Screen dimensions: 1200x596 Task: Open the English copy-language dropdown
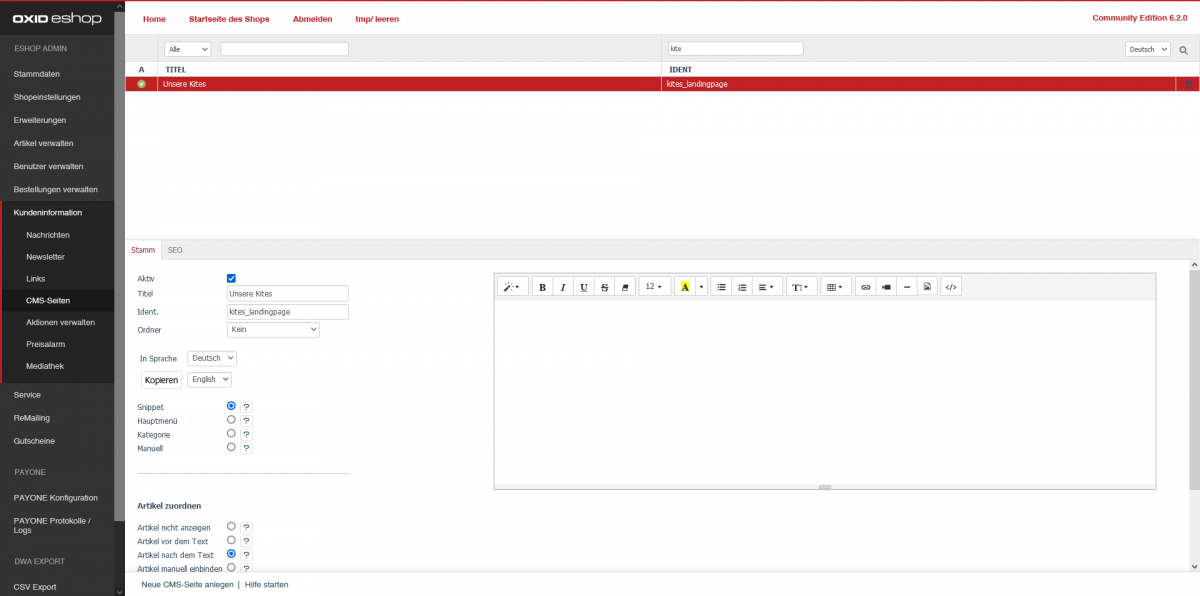coord(210,380)
